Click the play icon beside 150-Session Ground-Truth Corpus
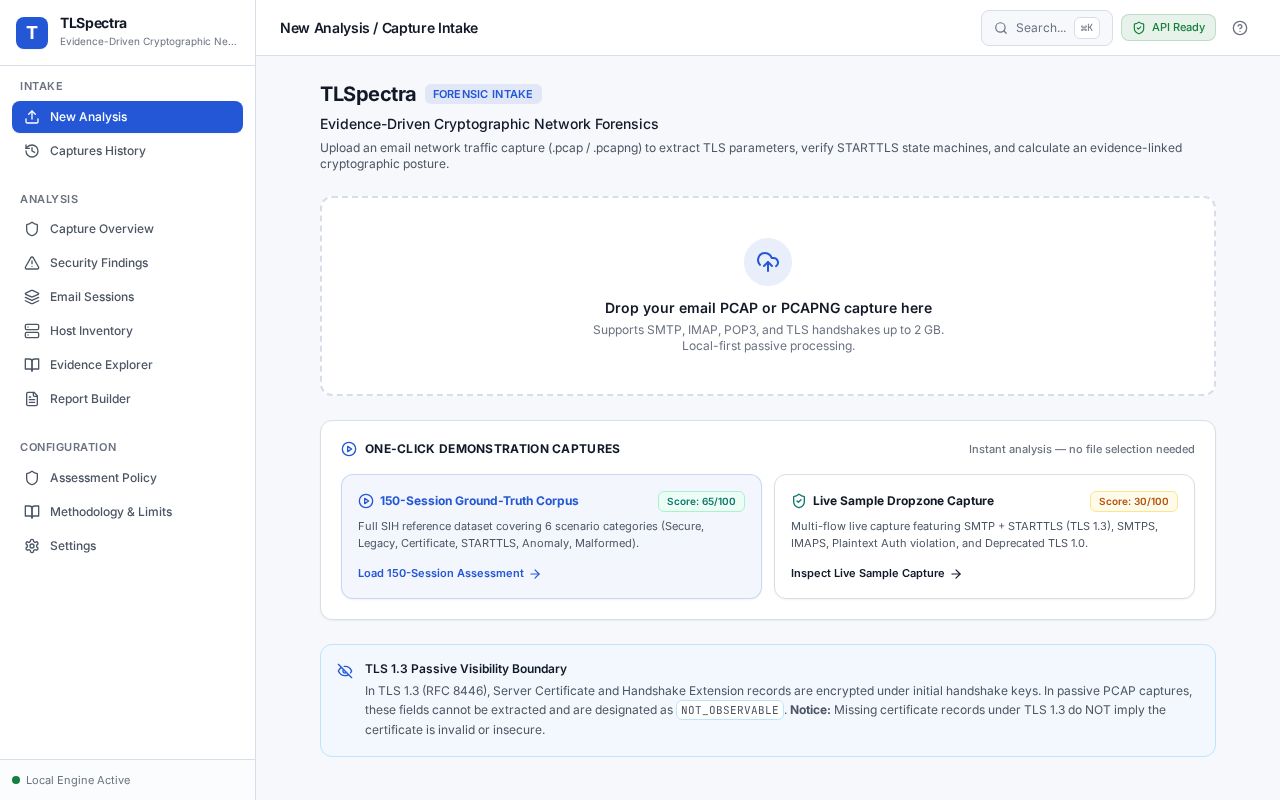The width and height of the screenshot is (1280, 800). [366, 501]
